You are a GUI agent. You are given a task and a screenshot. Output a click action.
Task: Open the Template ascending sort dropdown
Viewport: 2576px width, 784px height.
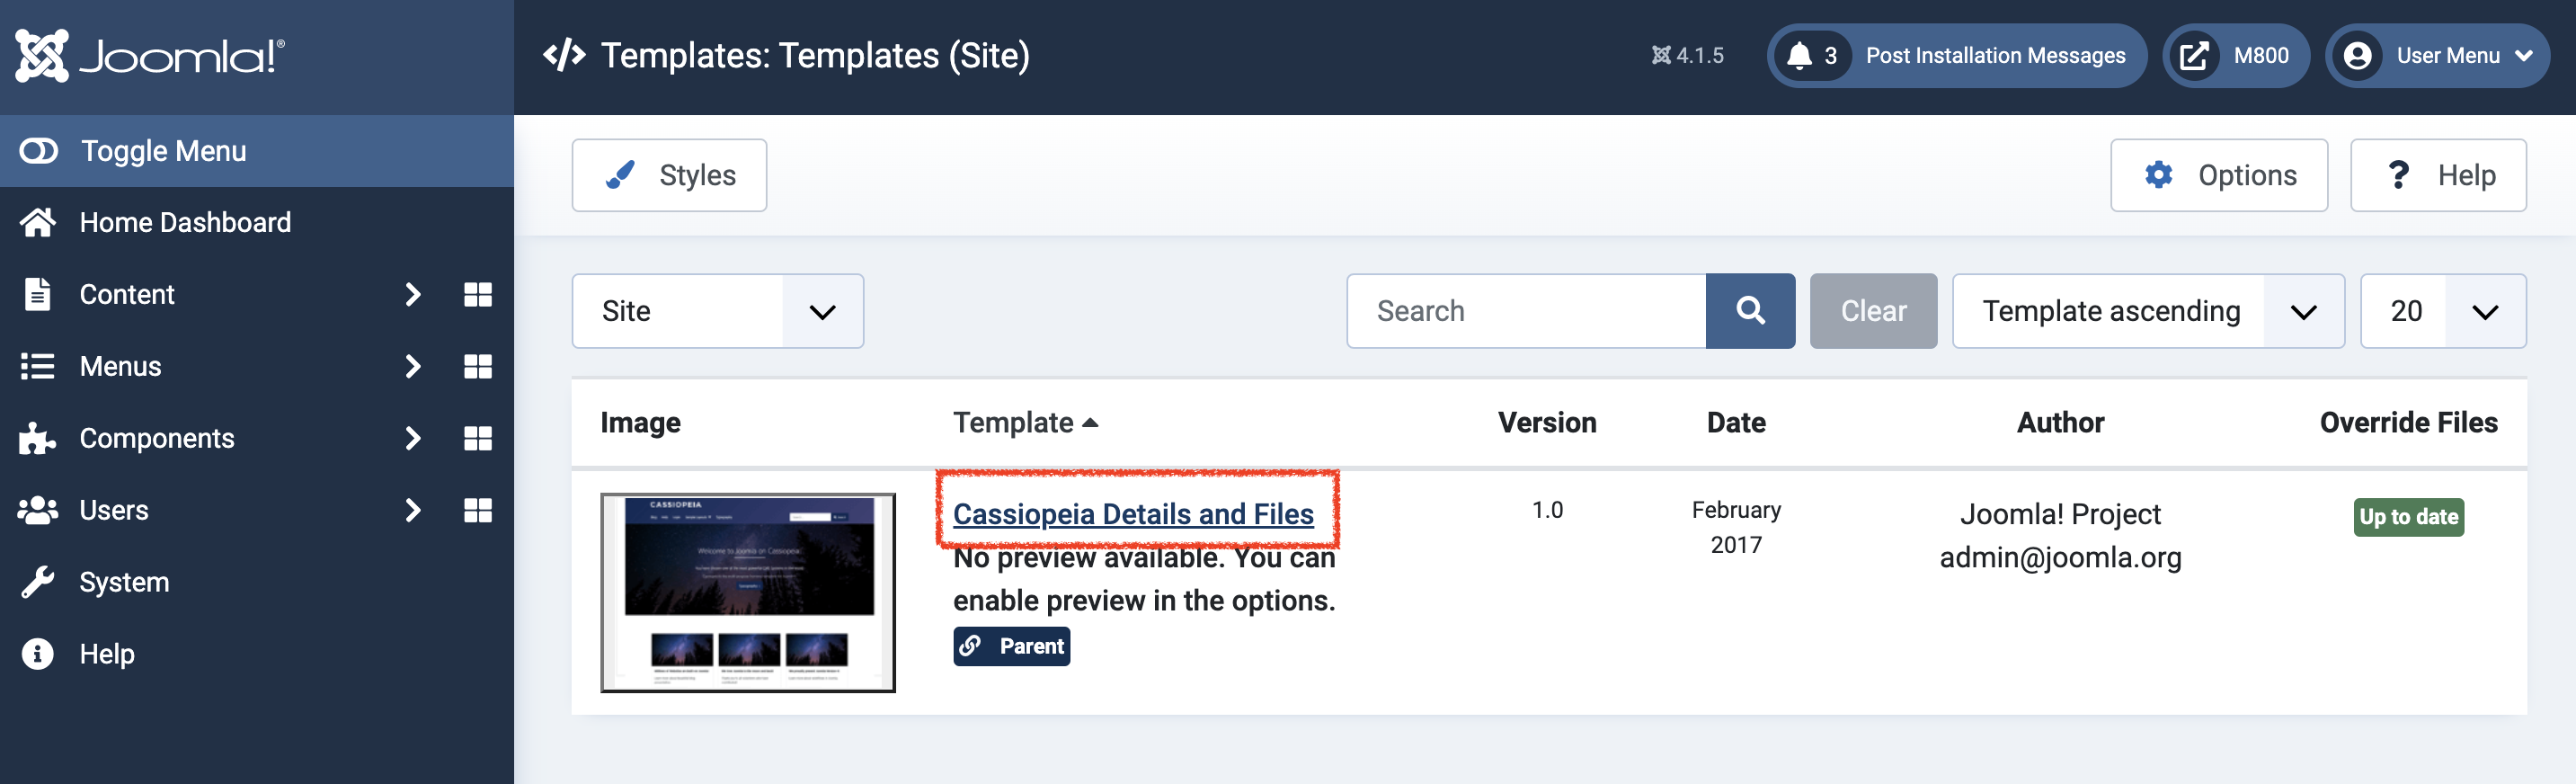[x=2146, y=311]
